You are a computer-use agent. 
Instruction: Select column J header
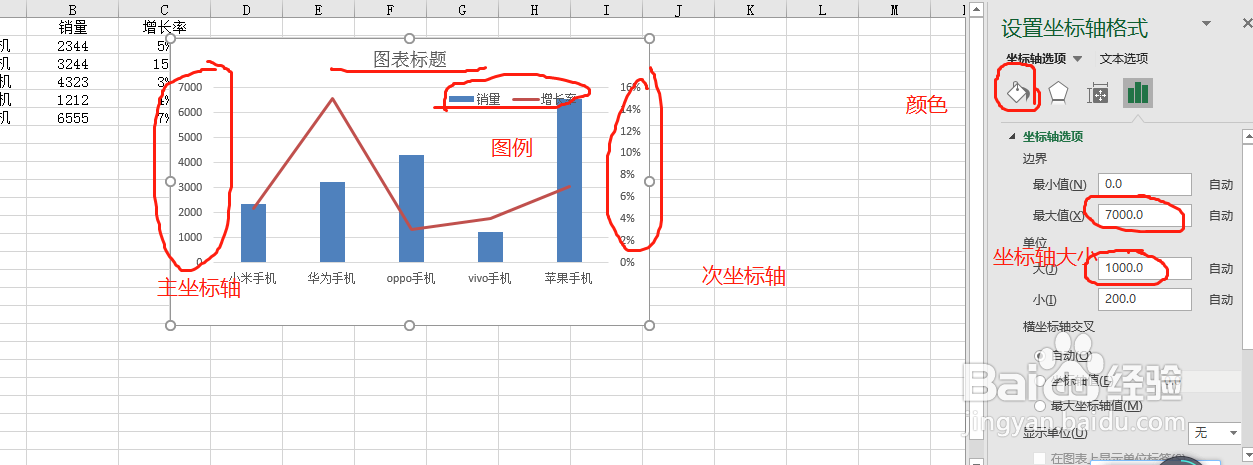(x=677, y=9)
